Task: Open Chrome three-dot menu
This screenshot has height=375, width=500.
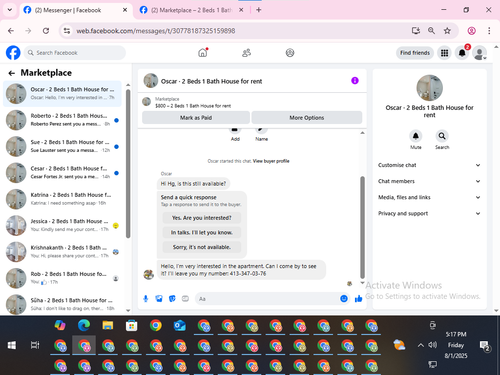Action: pos(489,31)
